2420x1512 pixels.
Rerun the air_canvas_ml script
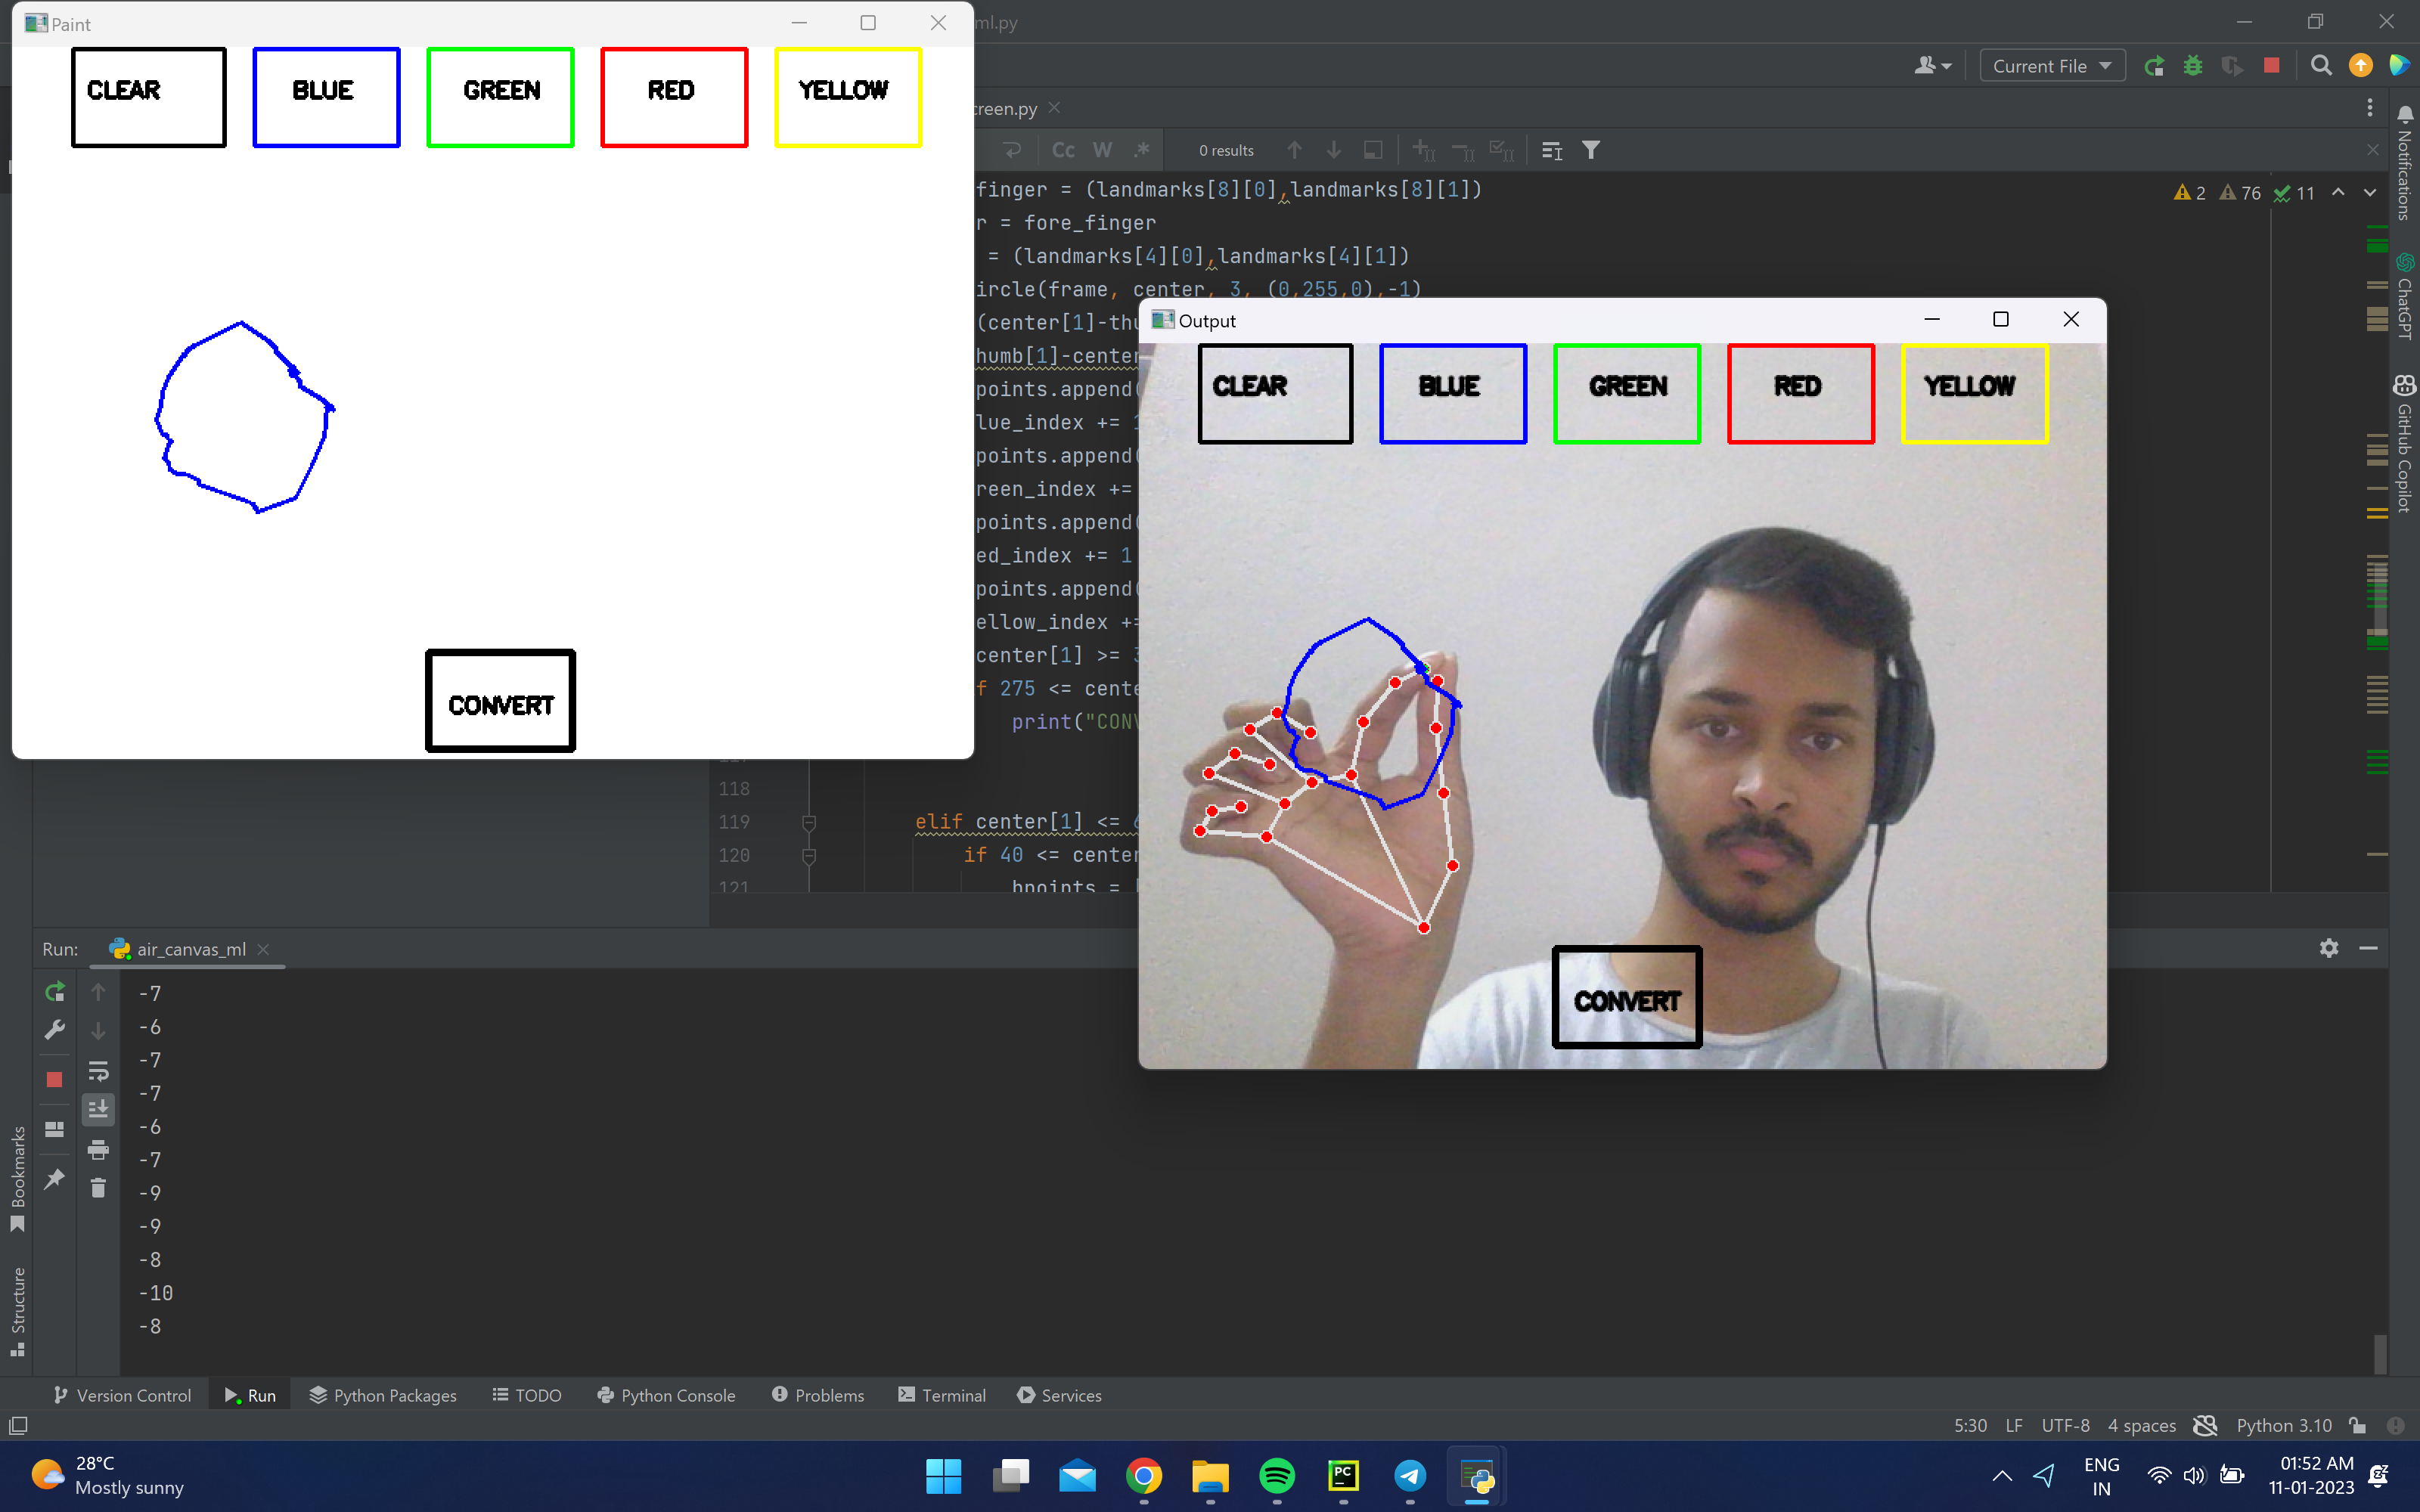pos(55,992)
